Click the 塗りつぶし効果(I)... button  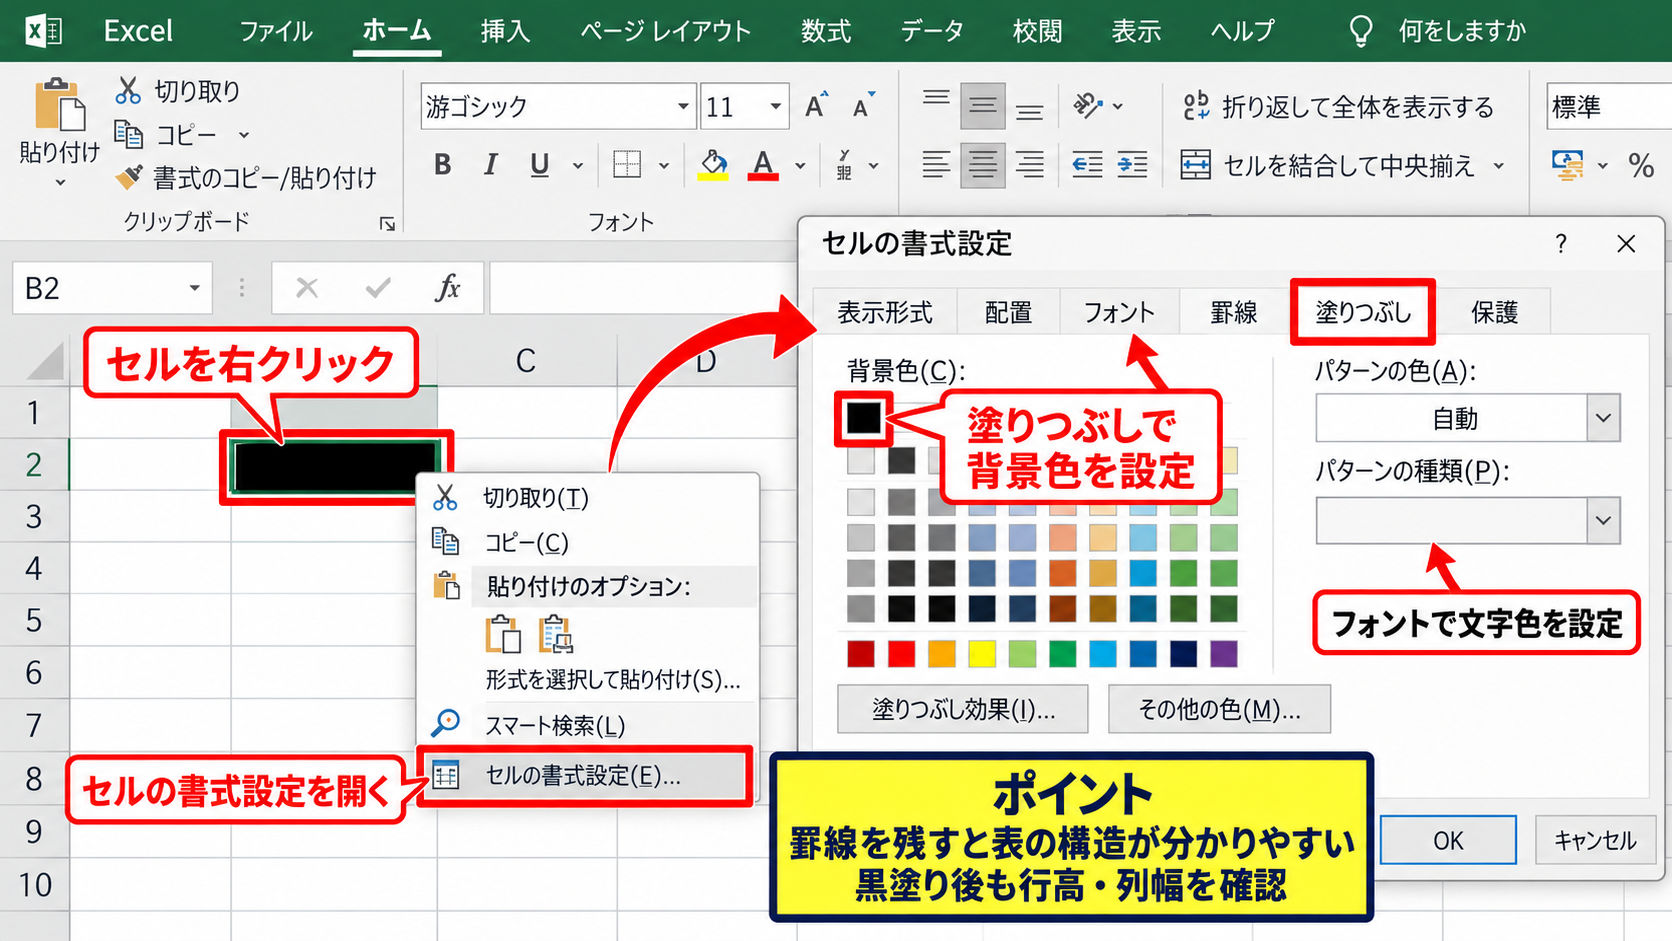(962, 709)
